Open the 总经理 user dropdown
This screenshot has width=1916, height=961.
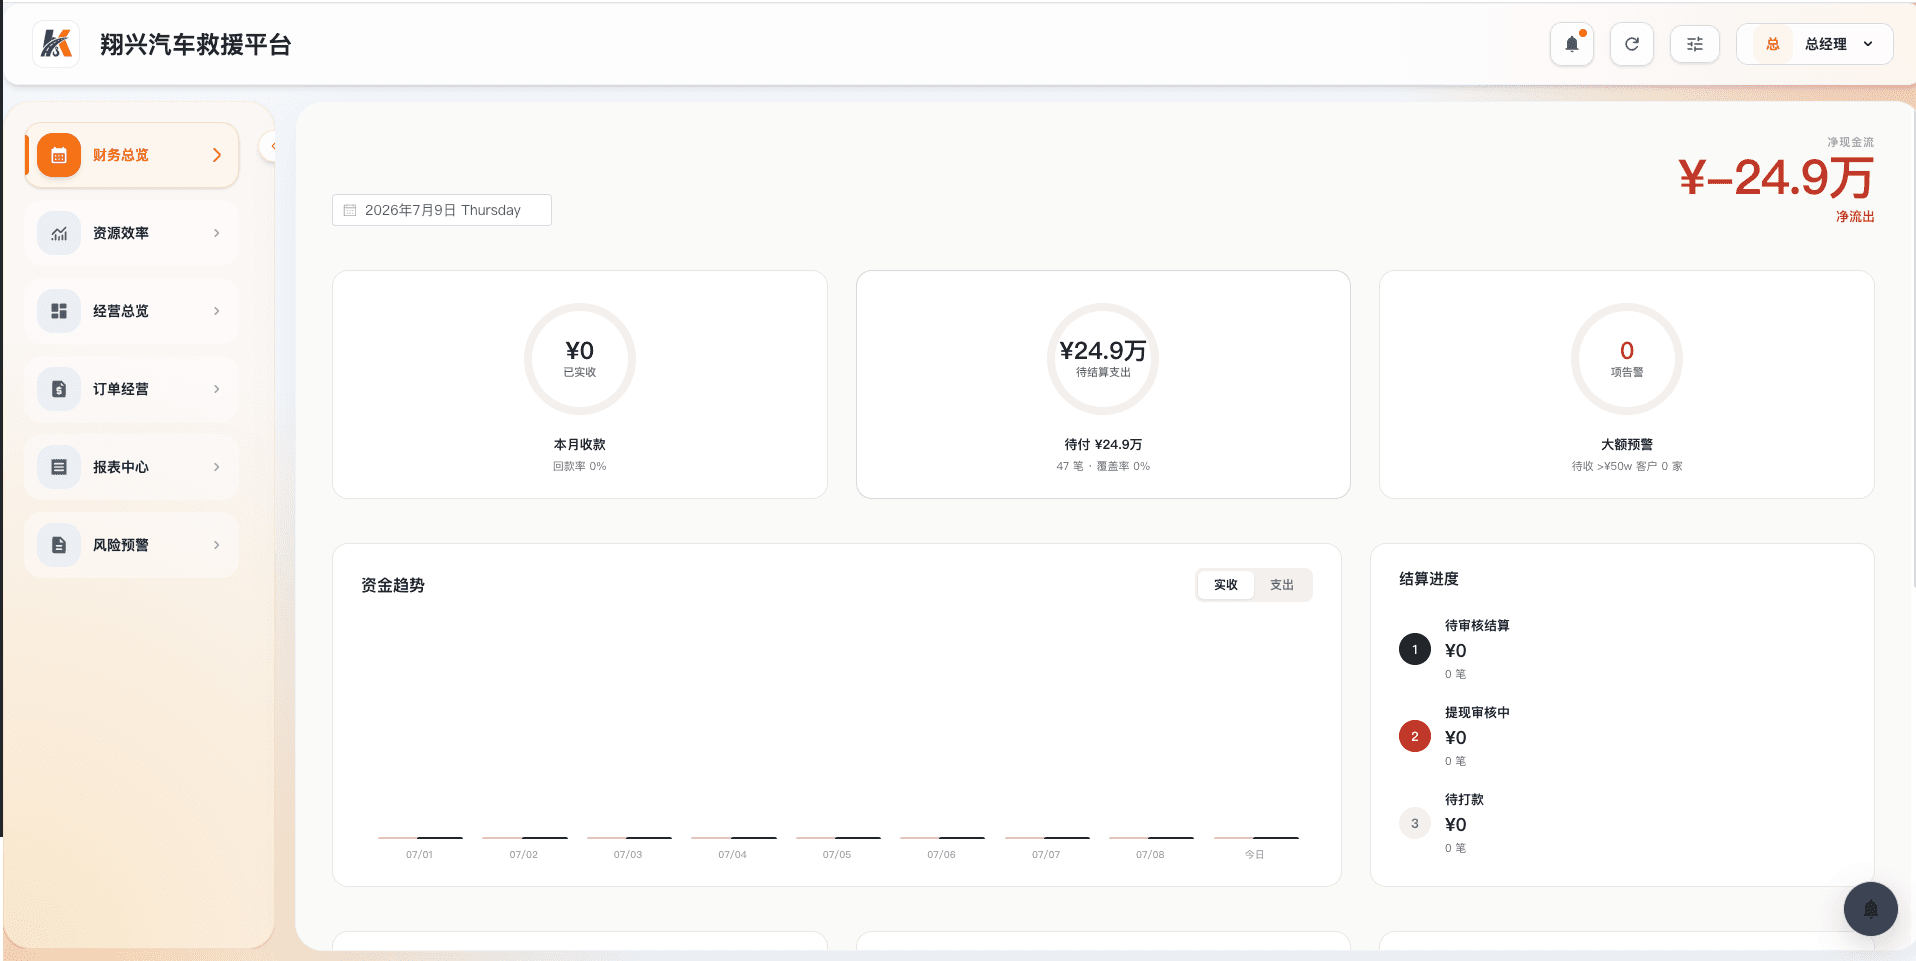tap(1814, 44)
